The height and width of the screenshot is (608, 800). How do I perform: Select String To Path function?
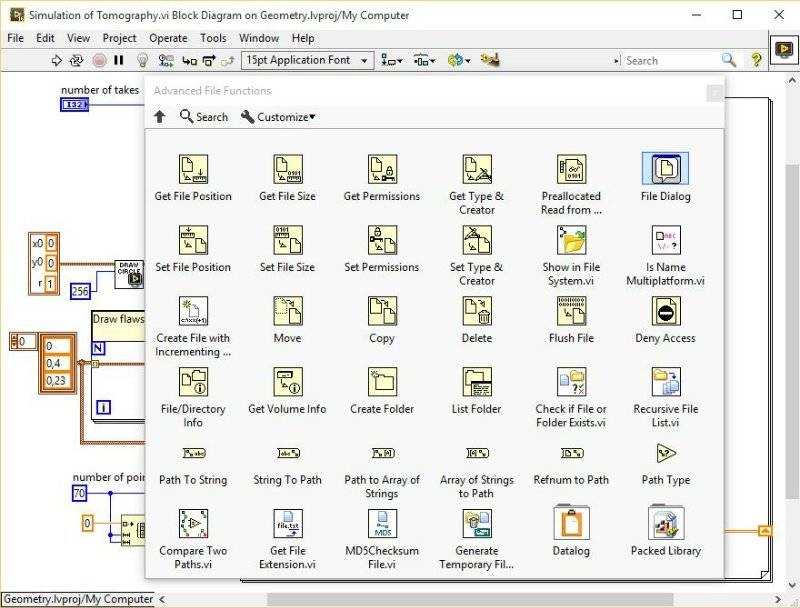point(288,453)
